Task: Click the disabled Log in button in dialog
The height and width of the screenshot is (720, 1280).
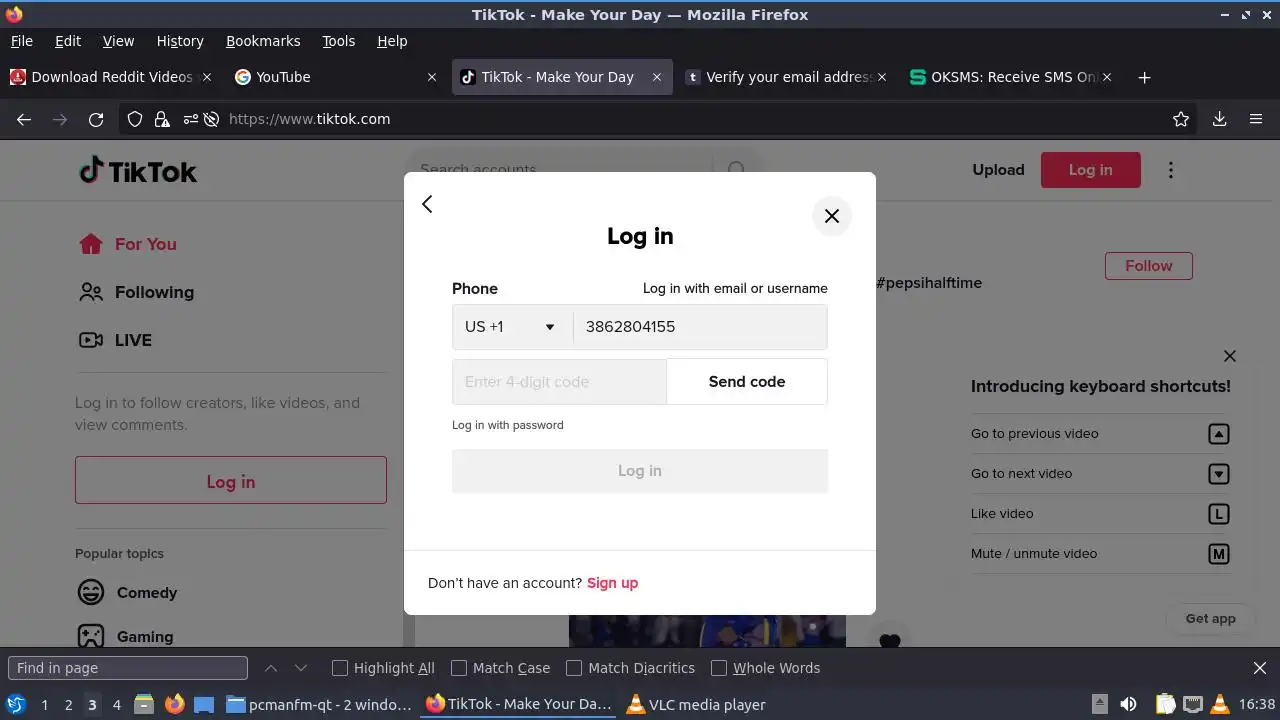Action: click(640, 471)
